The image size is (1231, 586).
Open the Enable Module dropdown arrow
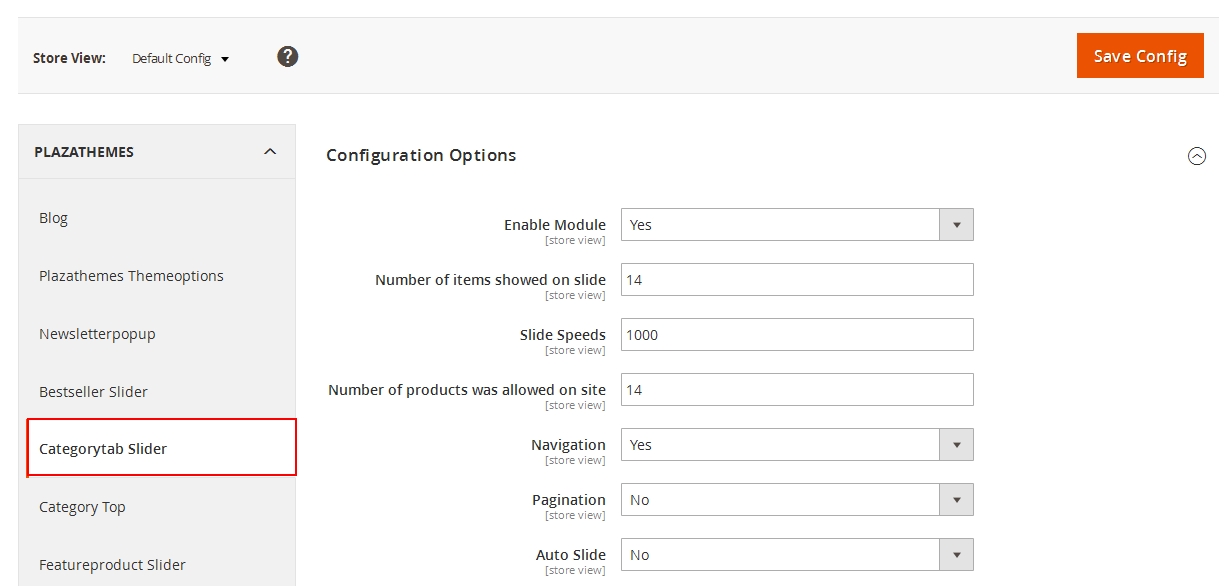tap(957, 224)
